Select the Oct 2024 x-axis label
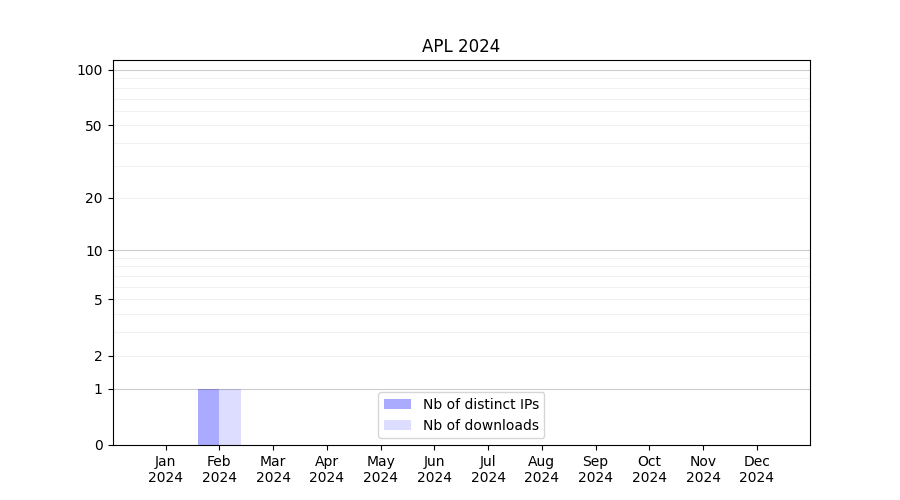The height and width of the screenshot is (500, 900). pyautogui.click(x=649, y=469)
